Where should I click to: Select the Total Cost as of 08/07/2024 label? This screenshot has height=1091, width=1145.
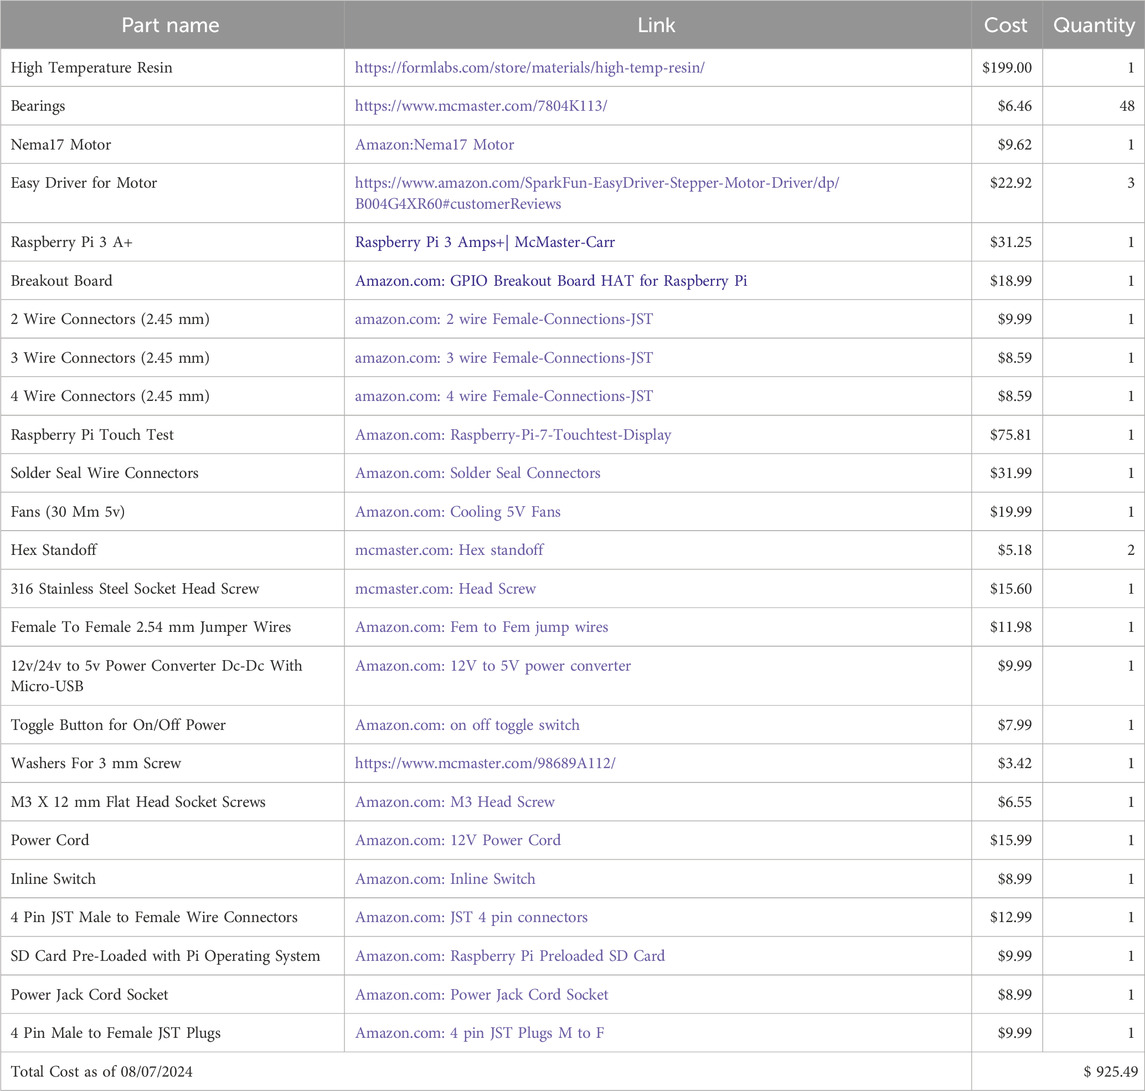tap(102, 1072)
